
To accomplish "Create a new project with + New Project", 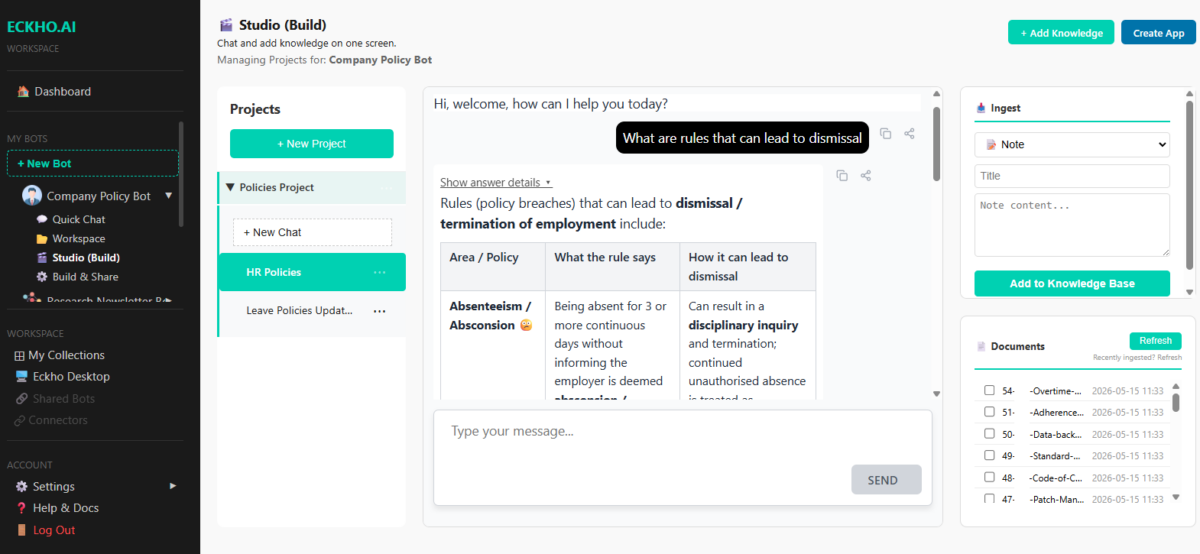I will (312, 144).
